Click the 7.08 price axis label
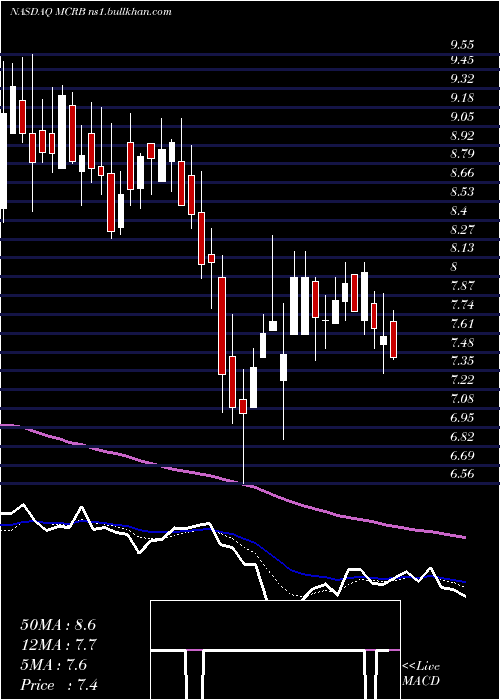 click(x=462, y=399)
